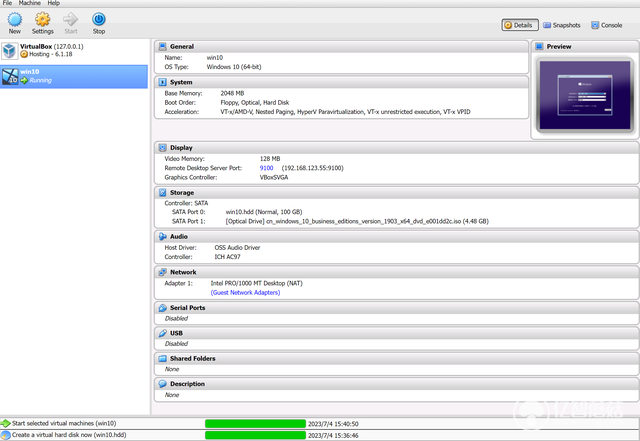Click the Network section icon

(162, 272)
